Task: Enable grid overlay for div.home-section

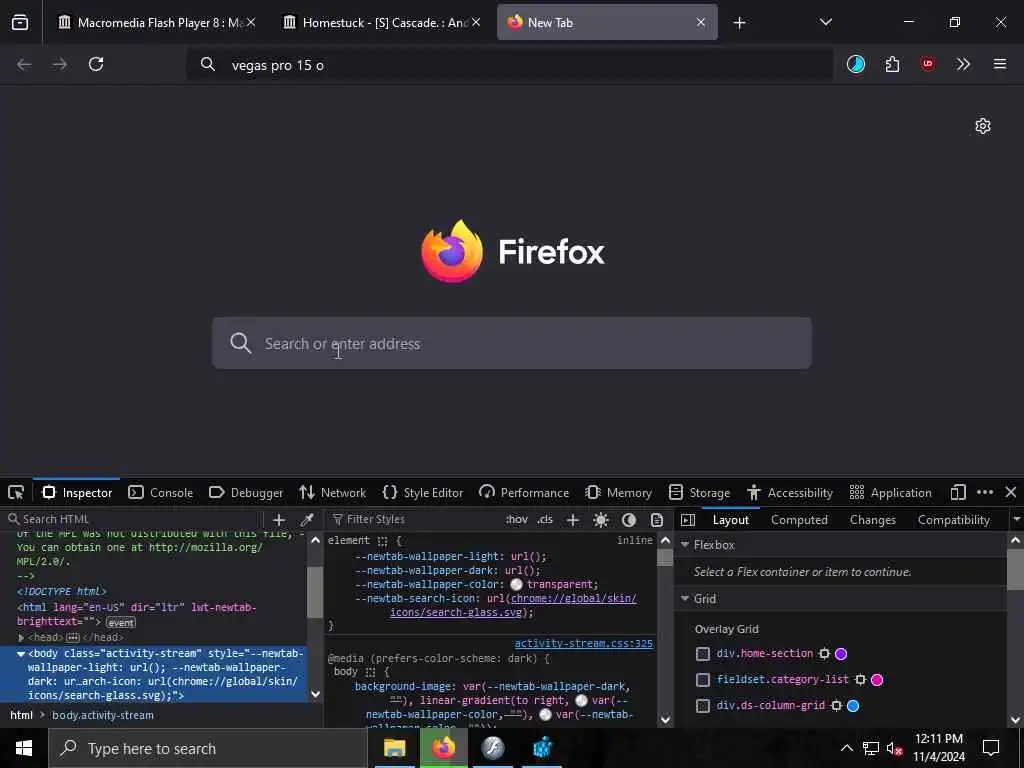Action: click(703, 654)
